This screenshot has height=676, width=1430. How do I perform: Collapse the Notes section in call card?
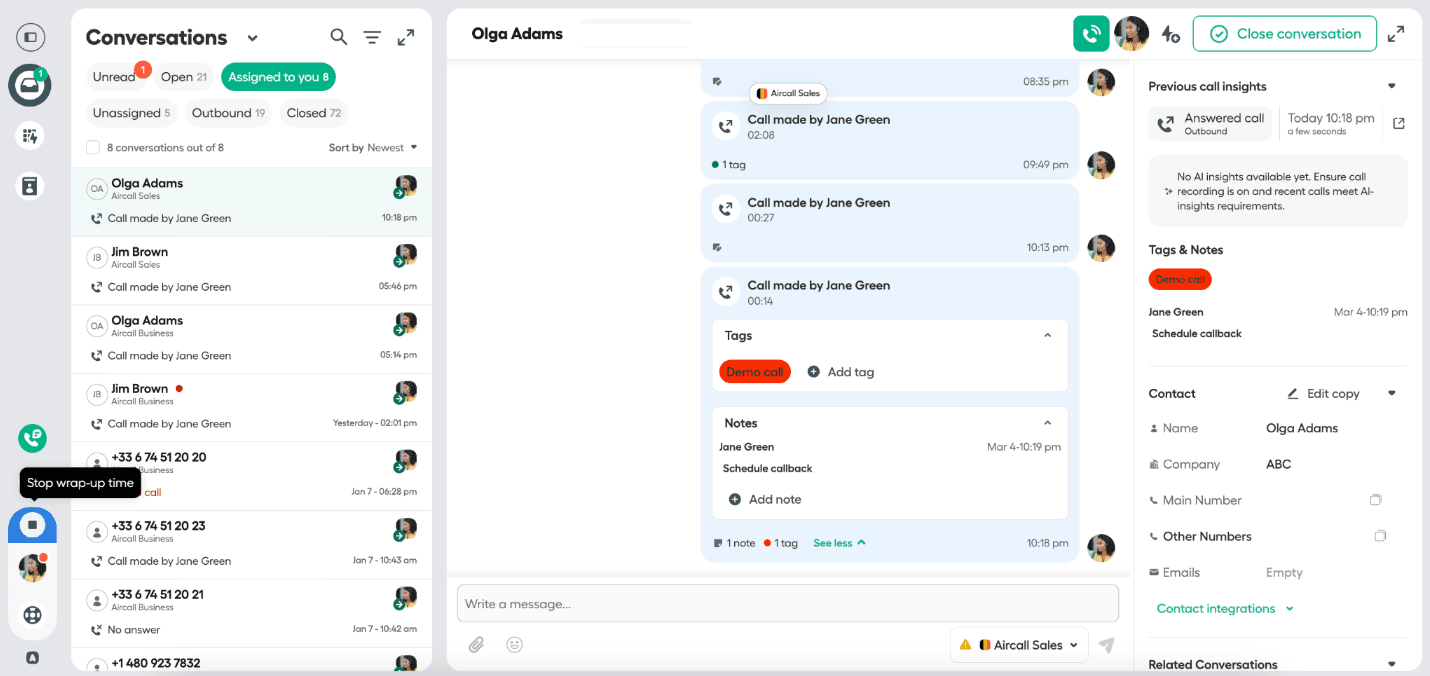point(1047,423)
